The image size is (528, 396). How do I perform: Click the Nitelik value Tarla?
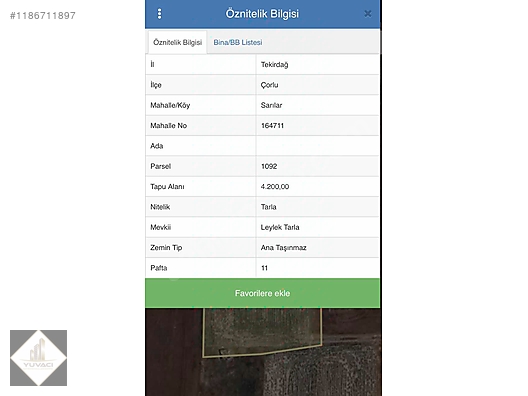coord(268,207)
